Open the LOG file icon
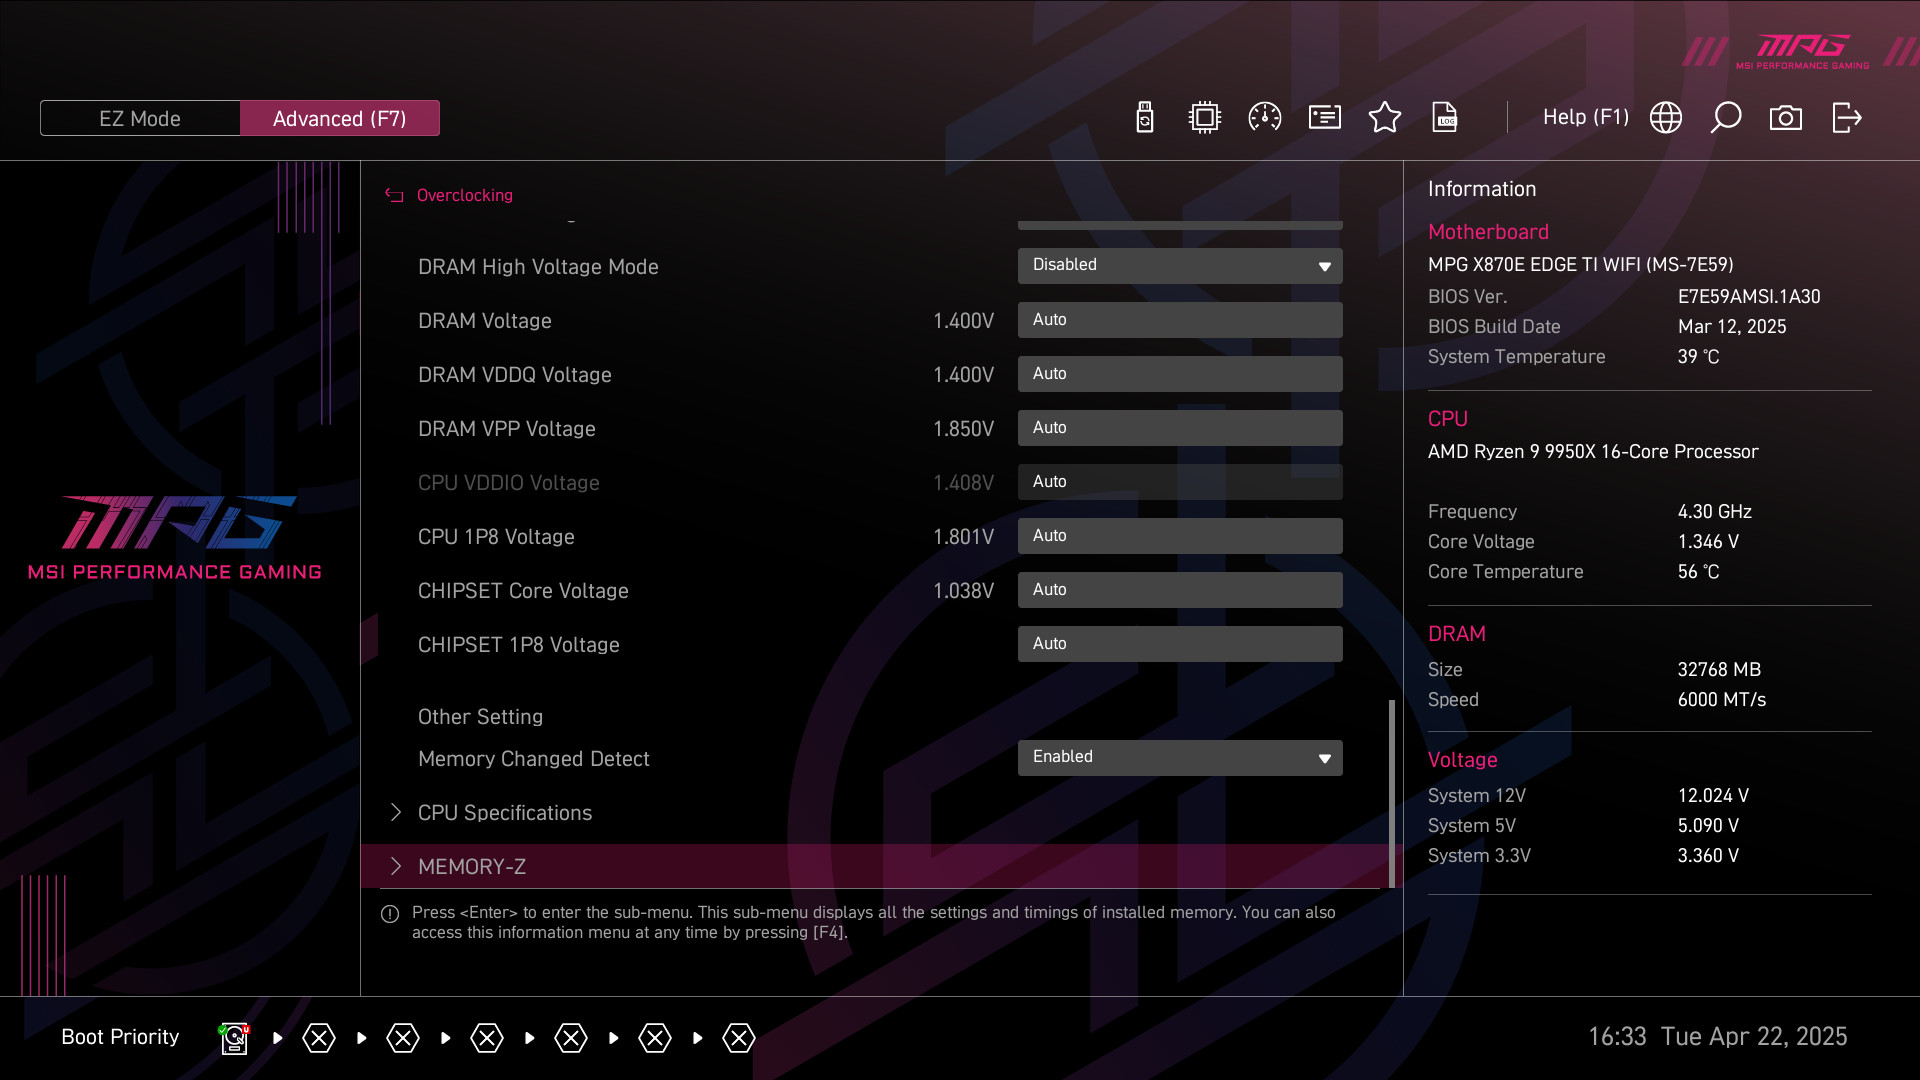 pos(1445,117)
